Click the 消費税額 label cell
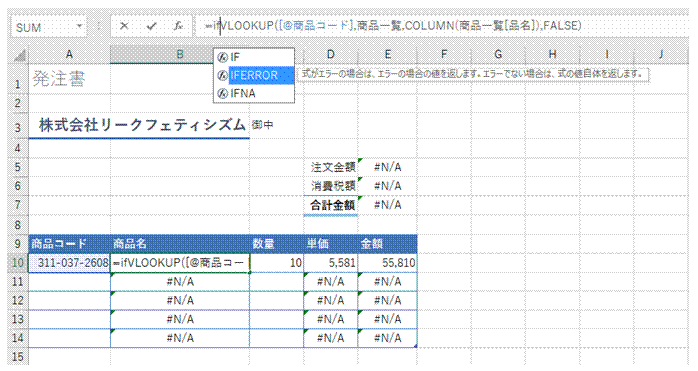Viewport: 698px width, 371px height. click(x=331, y=186)
